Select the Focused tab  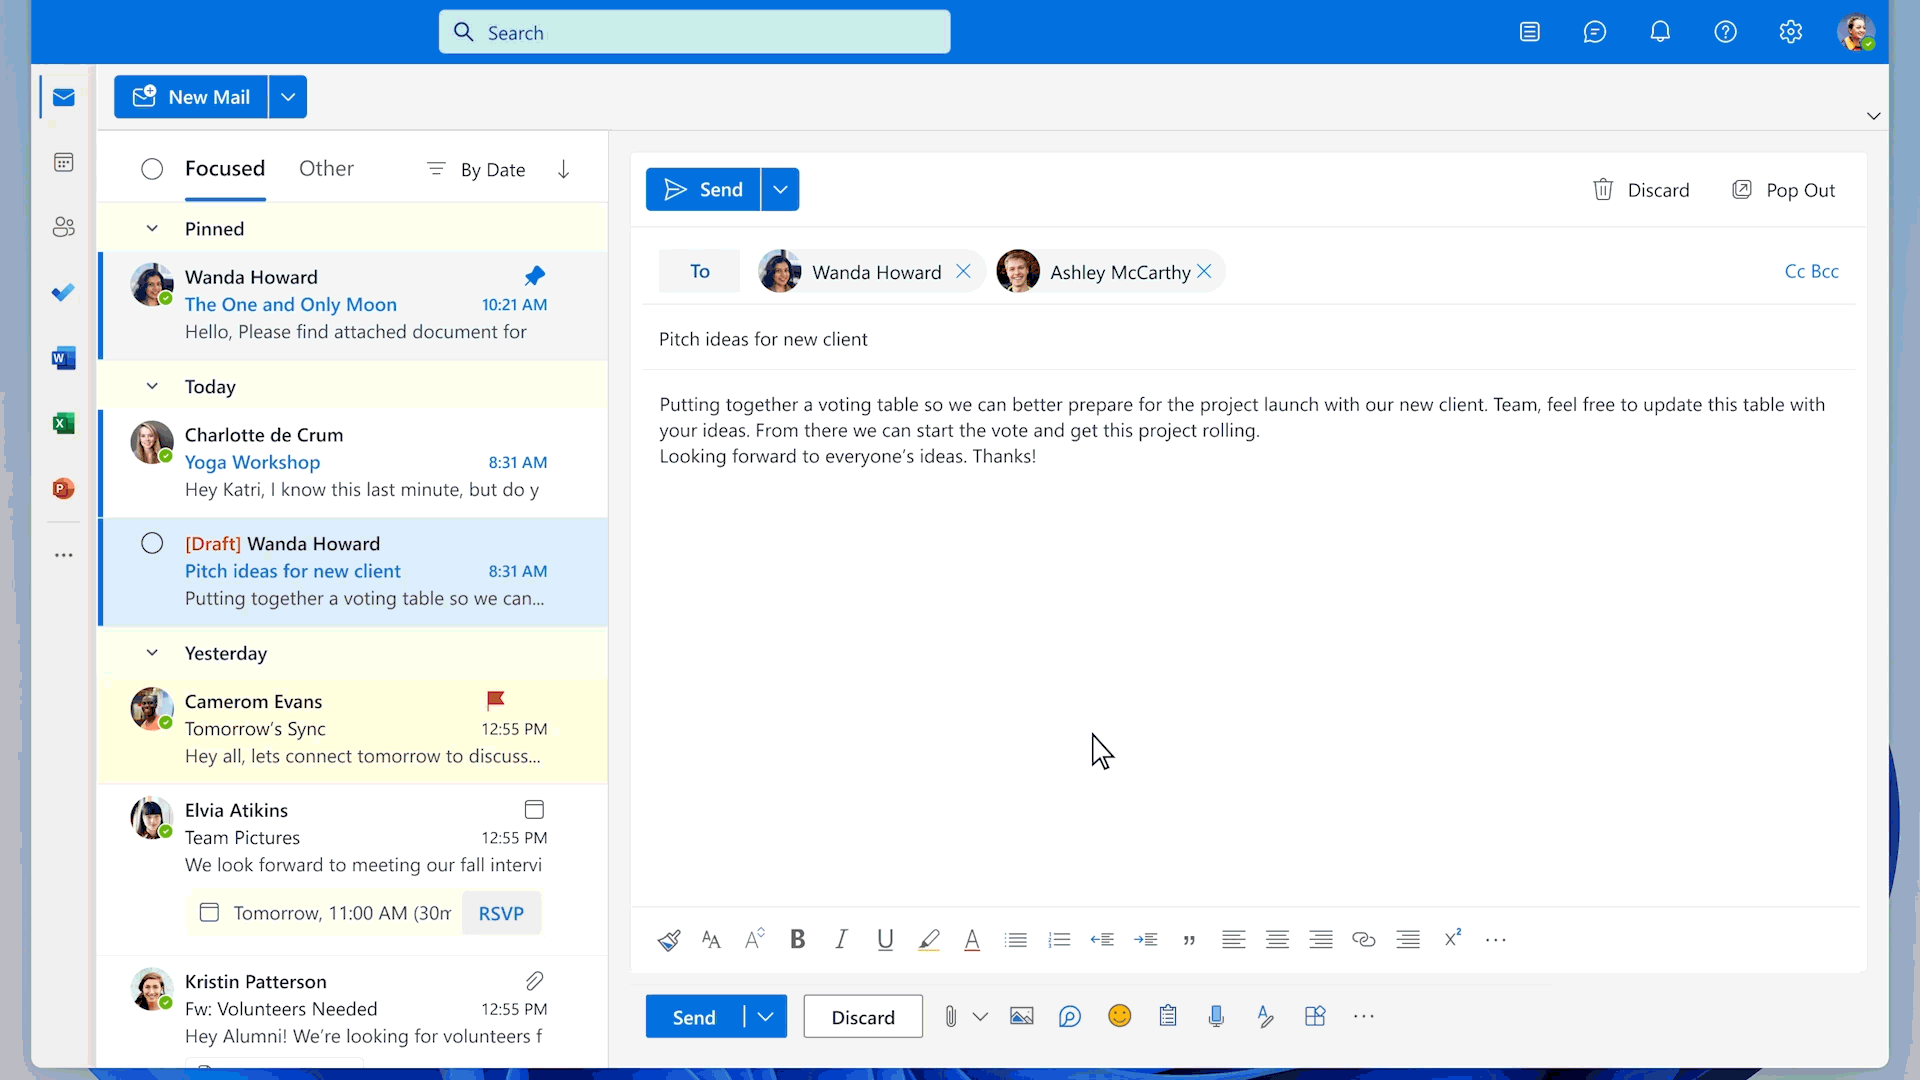coord(224,168)
